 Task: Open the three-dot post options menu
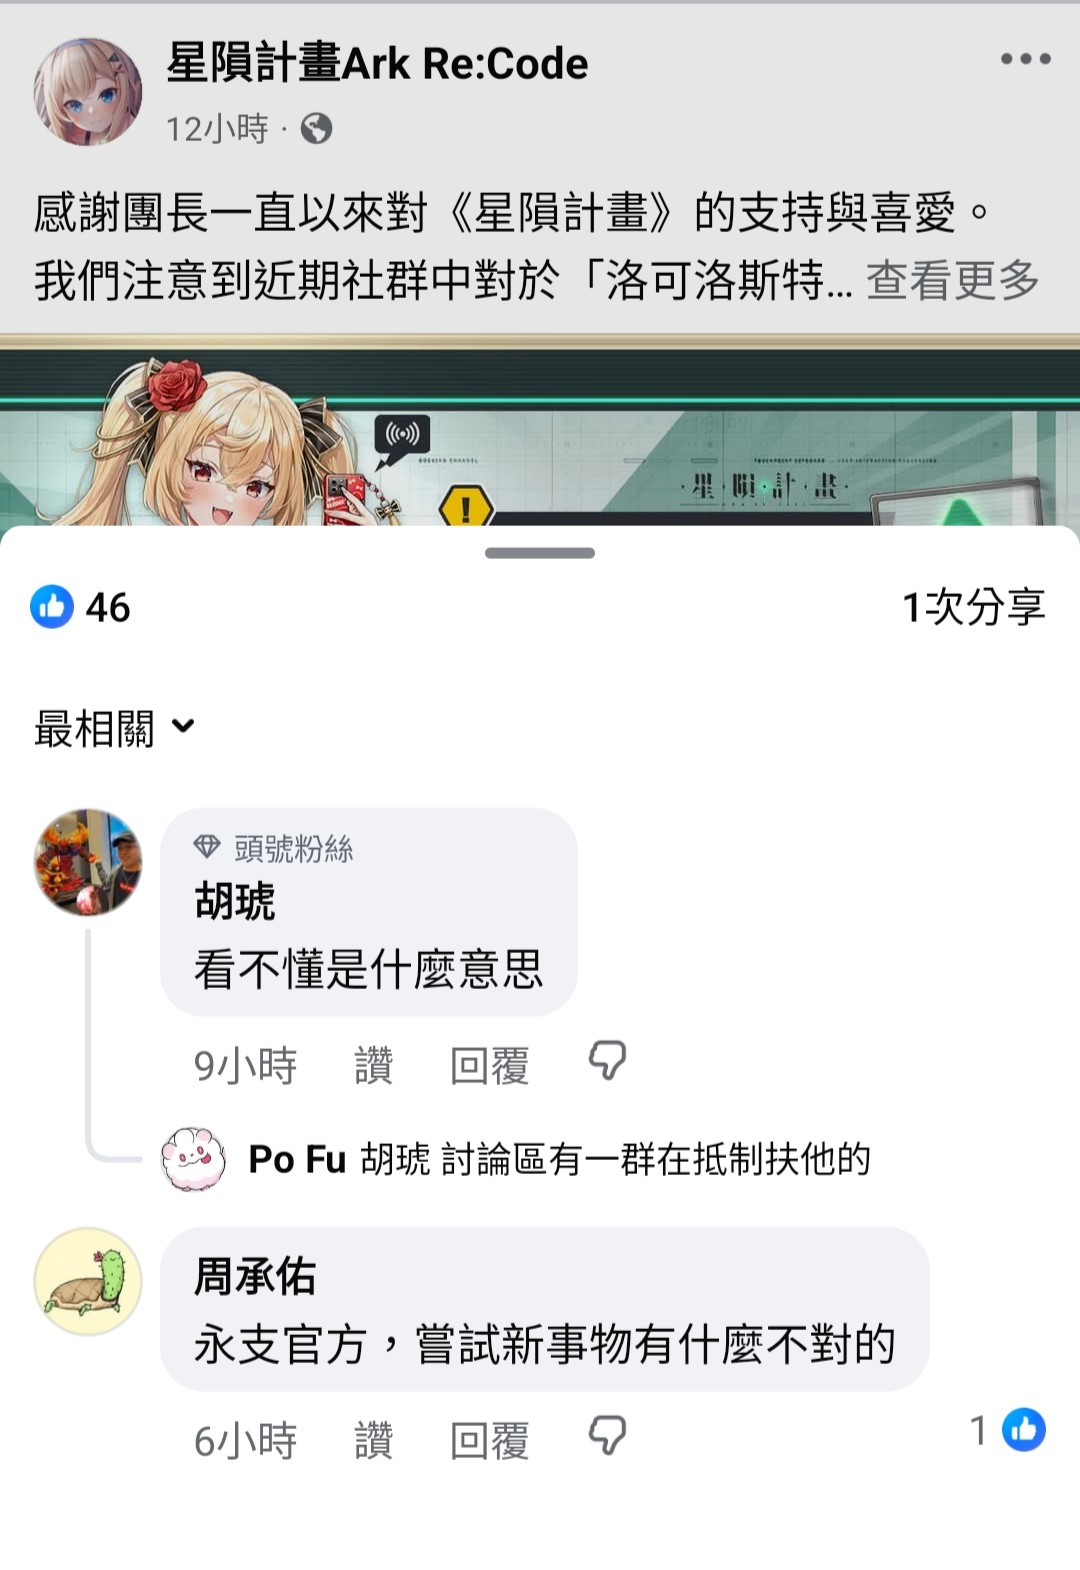(x=1025, y=59)
